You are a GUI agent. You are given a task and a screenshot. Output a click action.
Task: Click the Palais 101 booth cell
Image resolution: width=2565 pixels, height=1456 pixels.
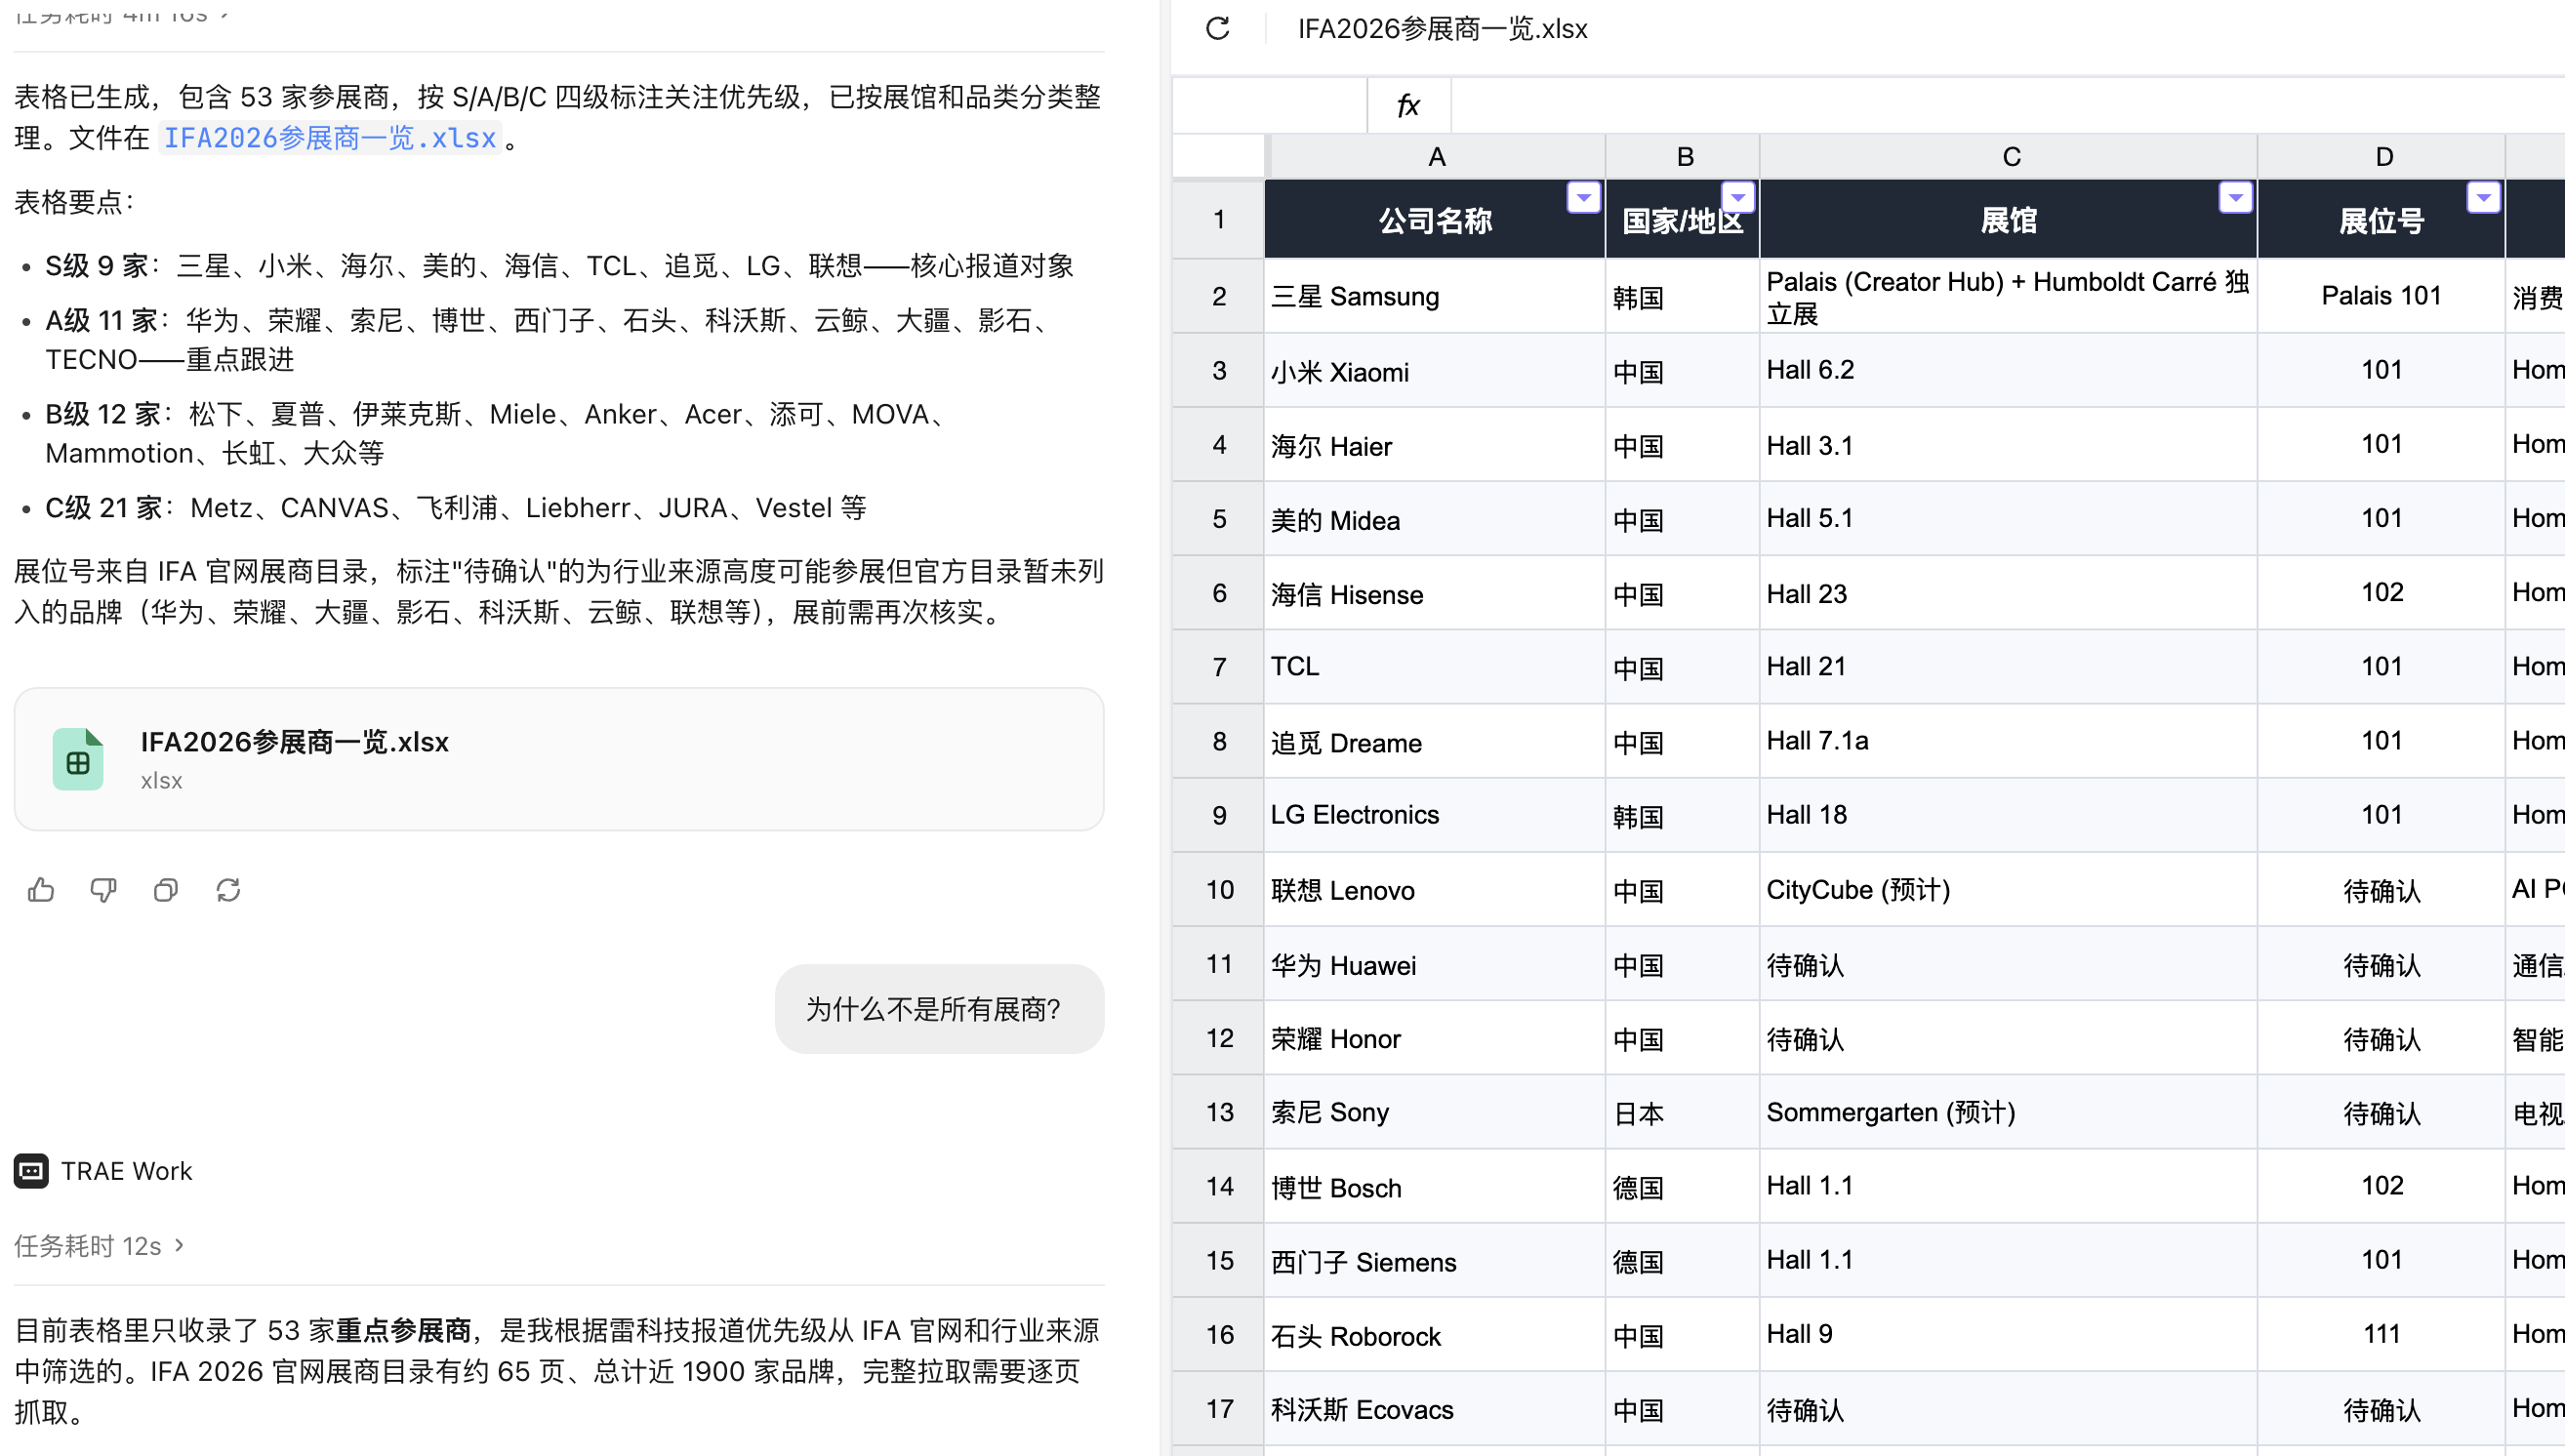click(x=2382, y=297)
